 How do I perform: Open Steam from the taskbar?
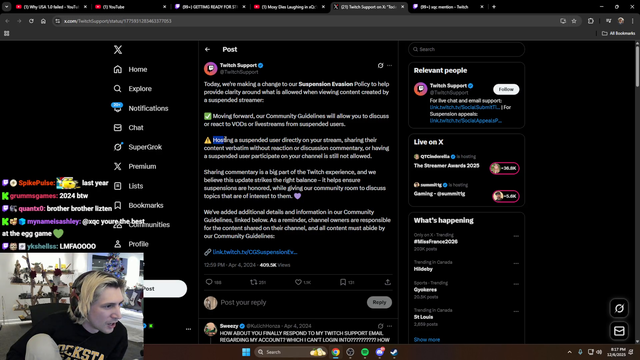point(394,352)
